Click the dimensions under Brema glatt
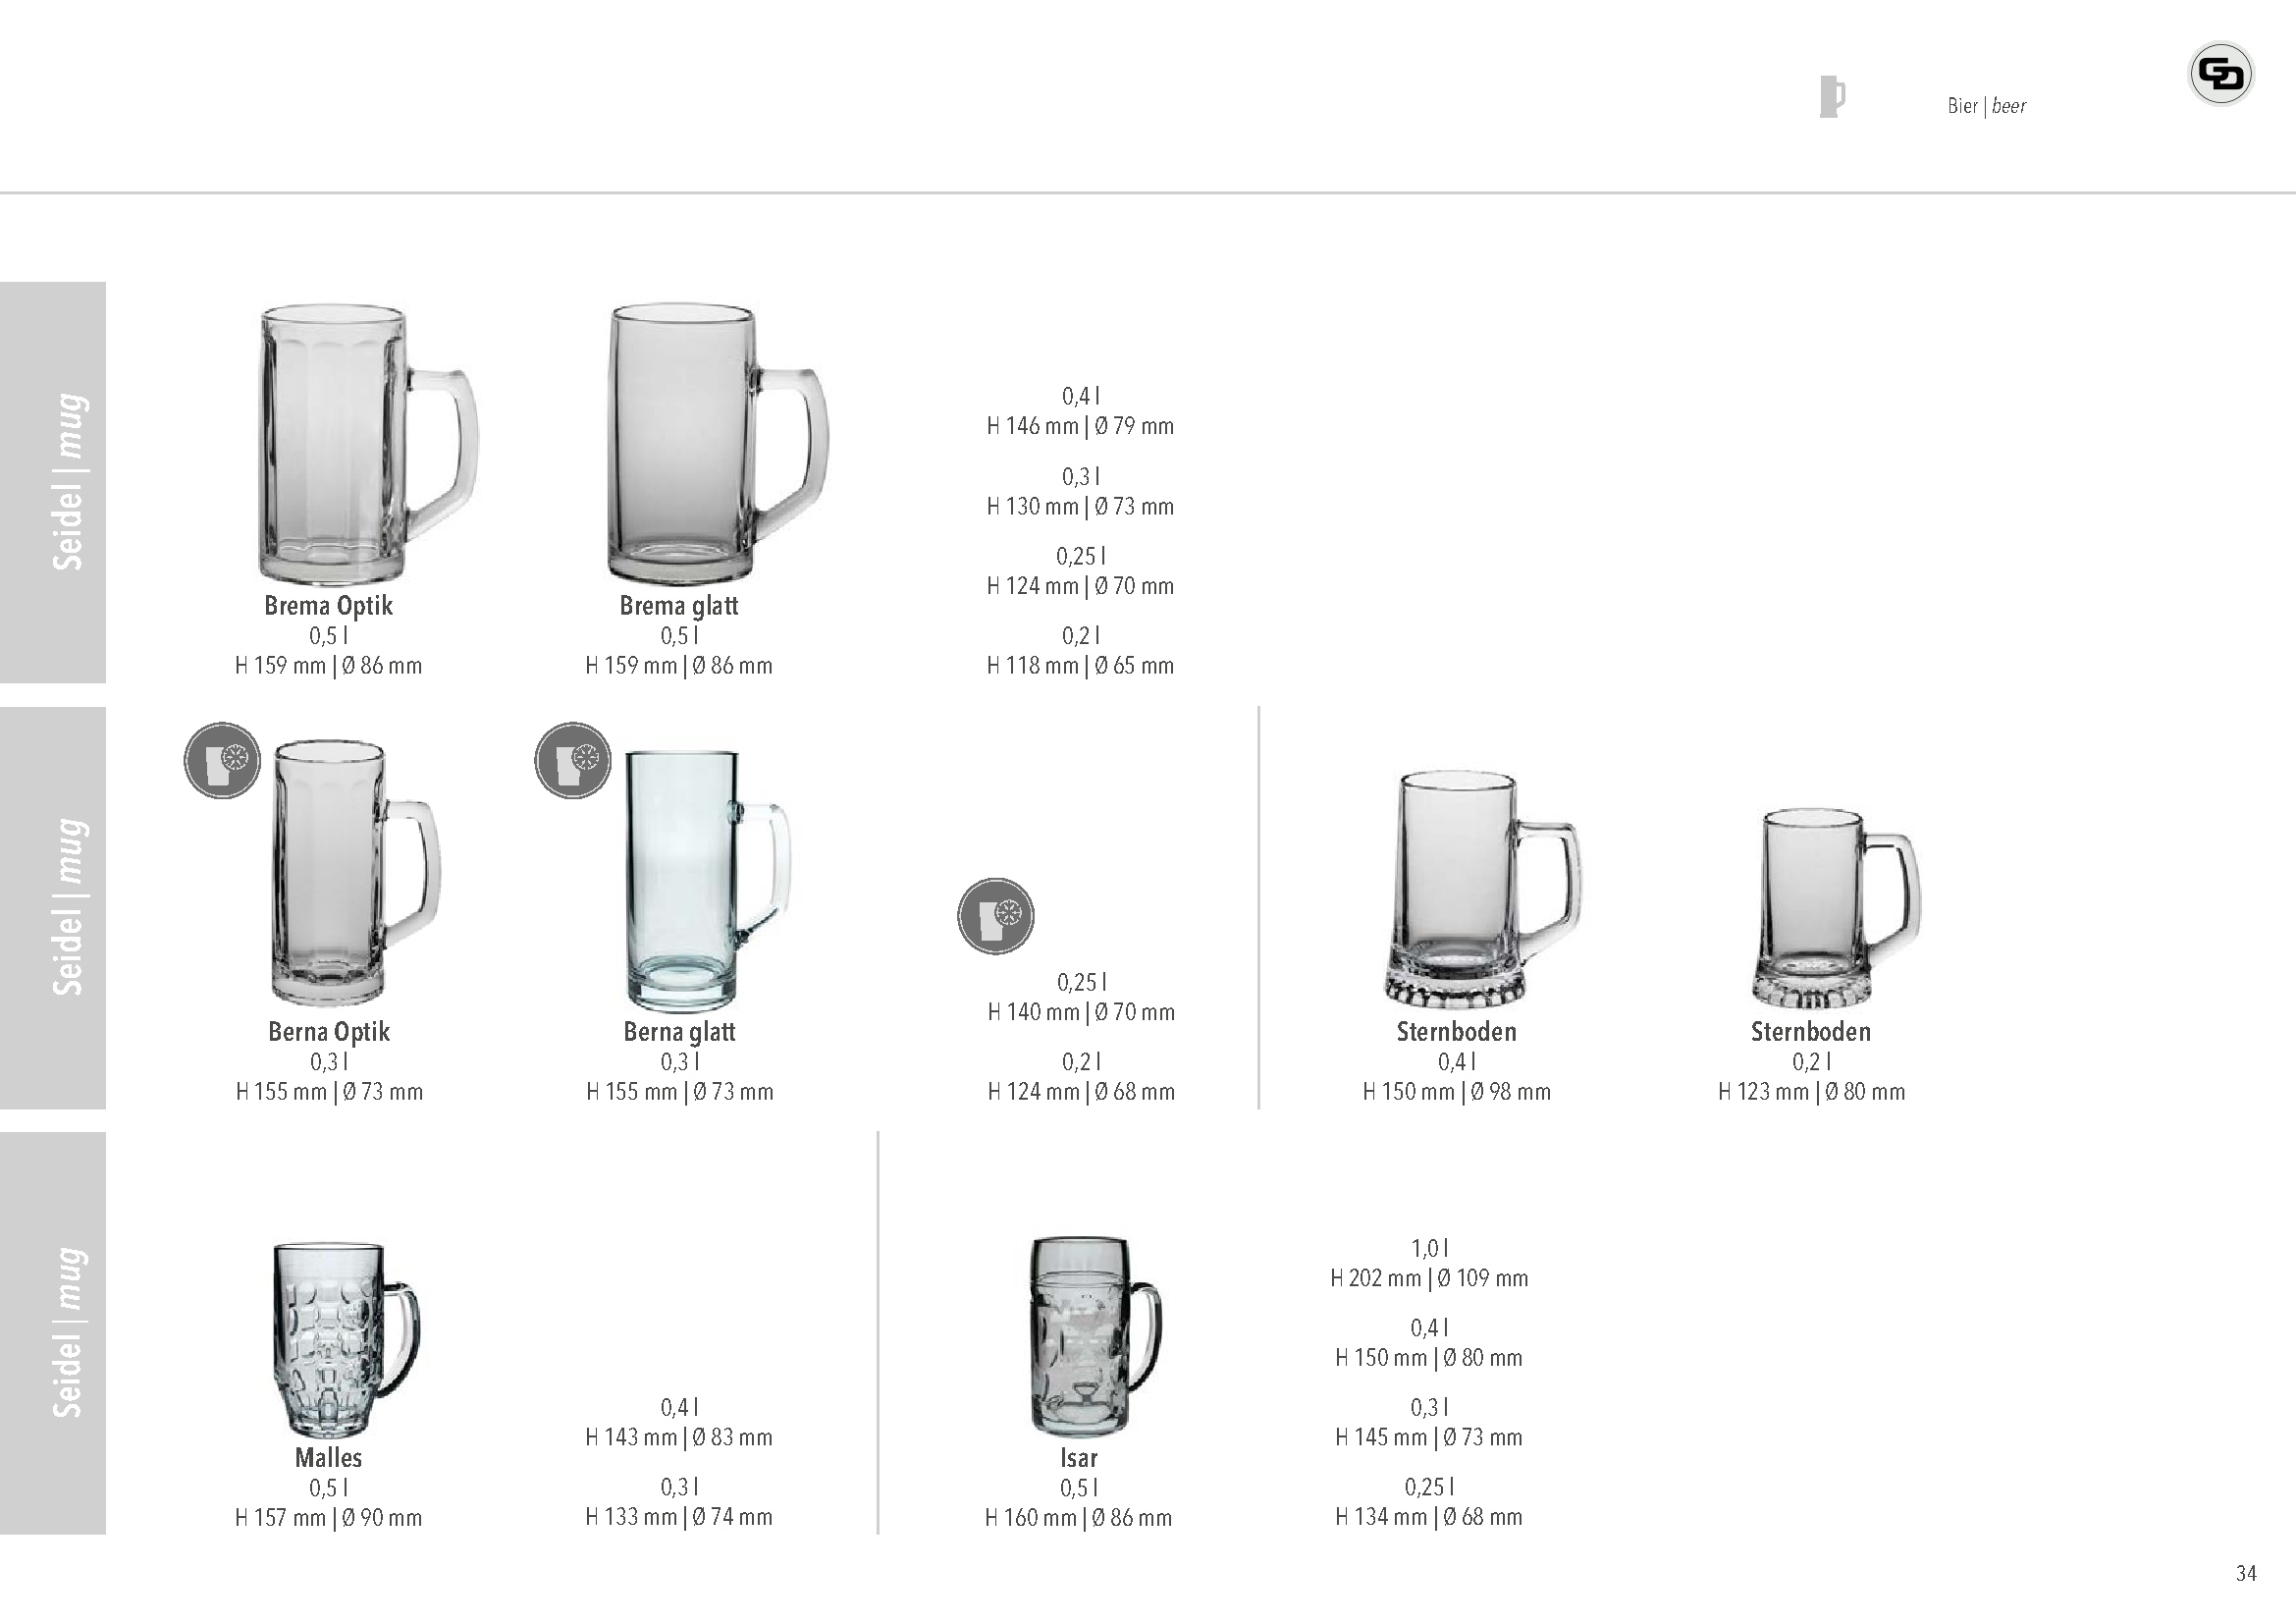Viewport: 2296px width, 1624px height. click(679, 666)
